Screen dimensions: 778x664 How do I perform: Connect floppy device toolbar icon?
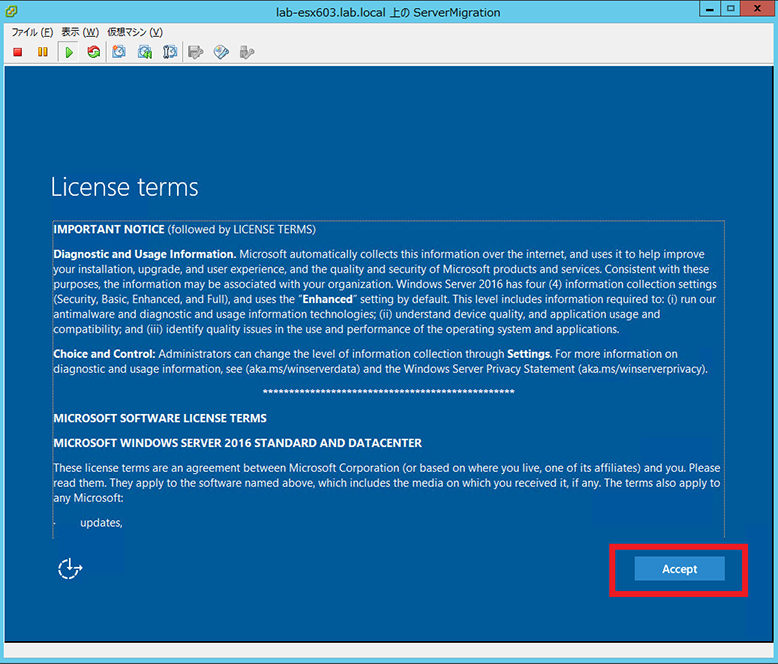tap(196, 52)
